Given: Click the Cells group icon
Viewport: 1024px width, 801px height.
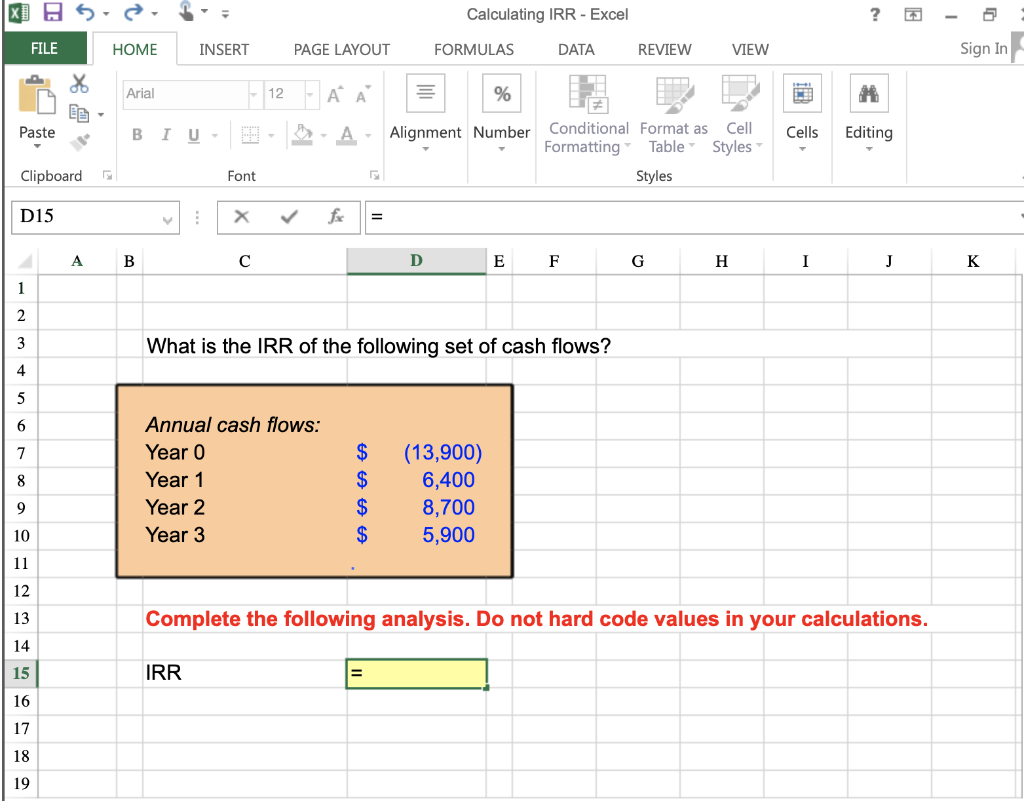Looking at the screenshot, I should [802, 92].
